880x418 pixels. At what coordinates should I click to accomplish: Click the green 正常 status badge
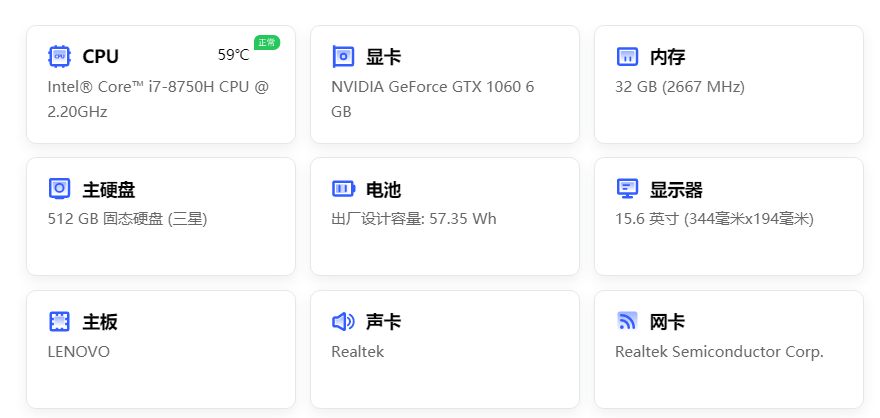point(267,43)
